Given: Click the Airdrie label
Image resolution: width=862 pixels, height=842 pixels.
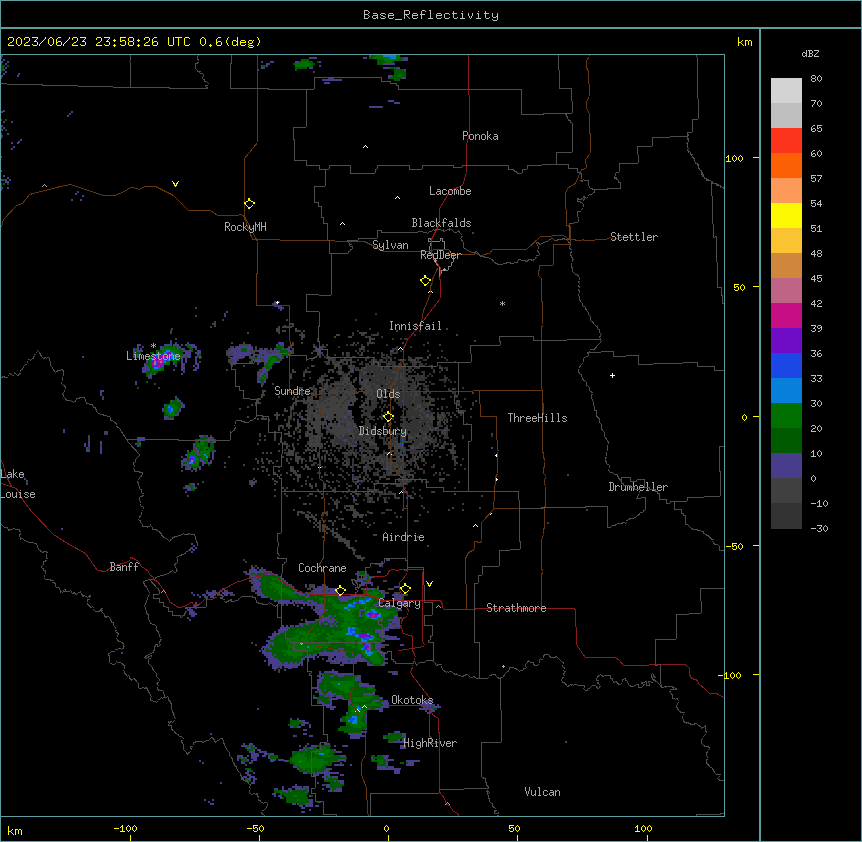Looking at the screenshot, I should (404, 537).
